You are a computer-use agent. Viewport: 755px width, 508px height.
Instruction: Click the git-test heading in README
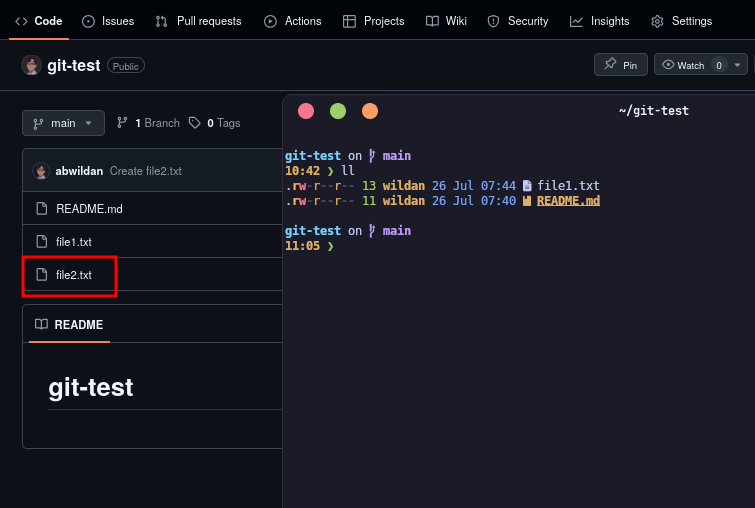(x=91, y=388)
